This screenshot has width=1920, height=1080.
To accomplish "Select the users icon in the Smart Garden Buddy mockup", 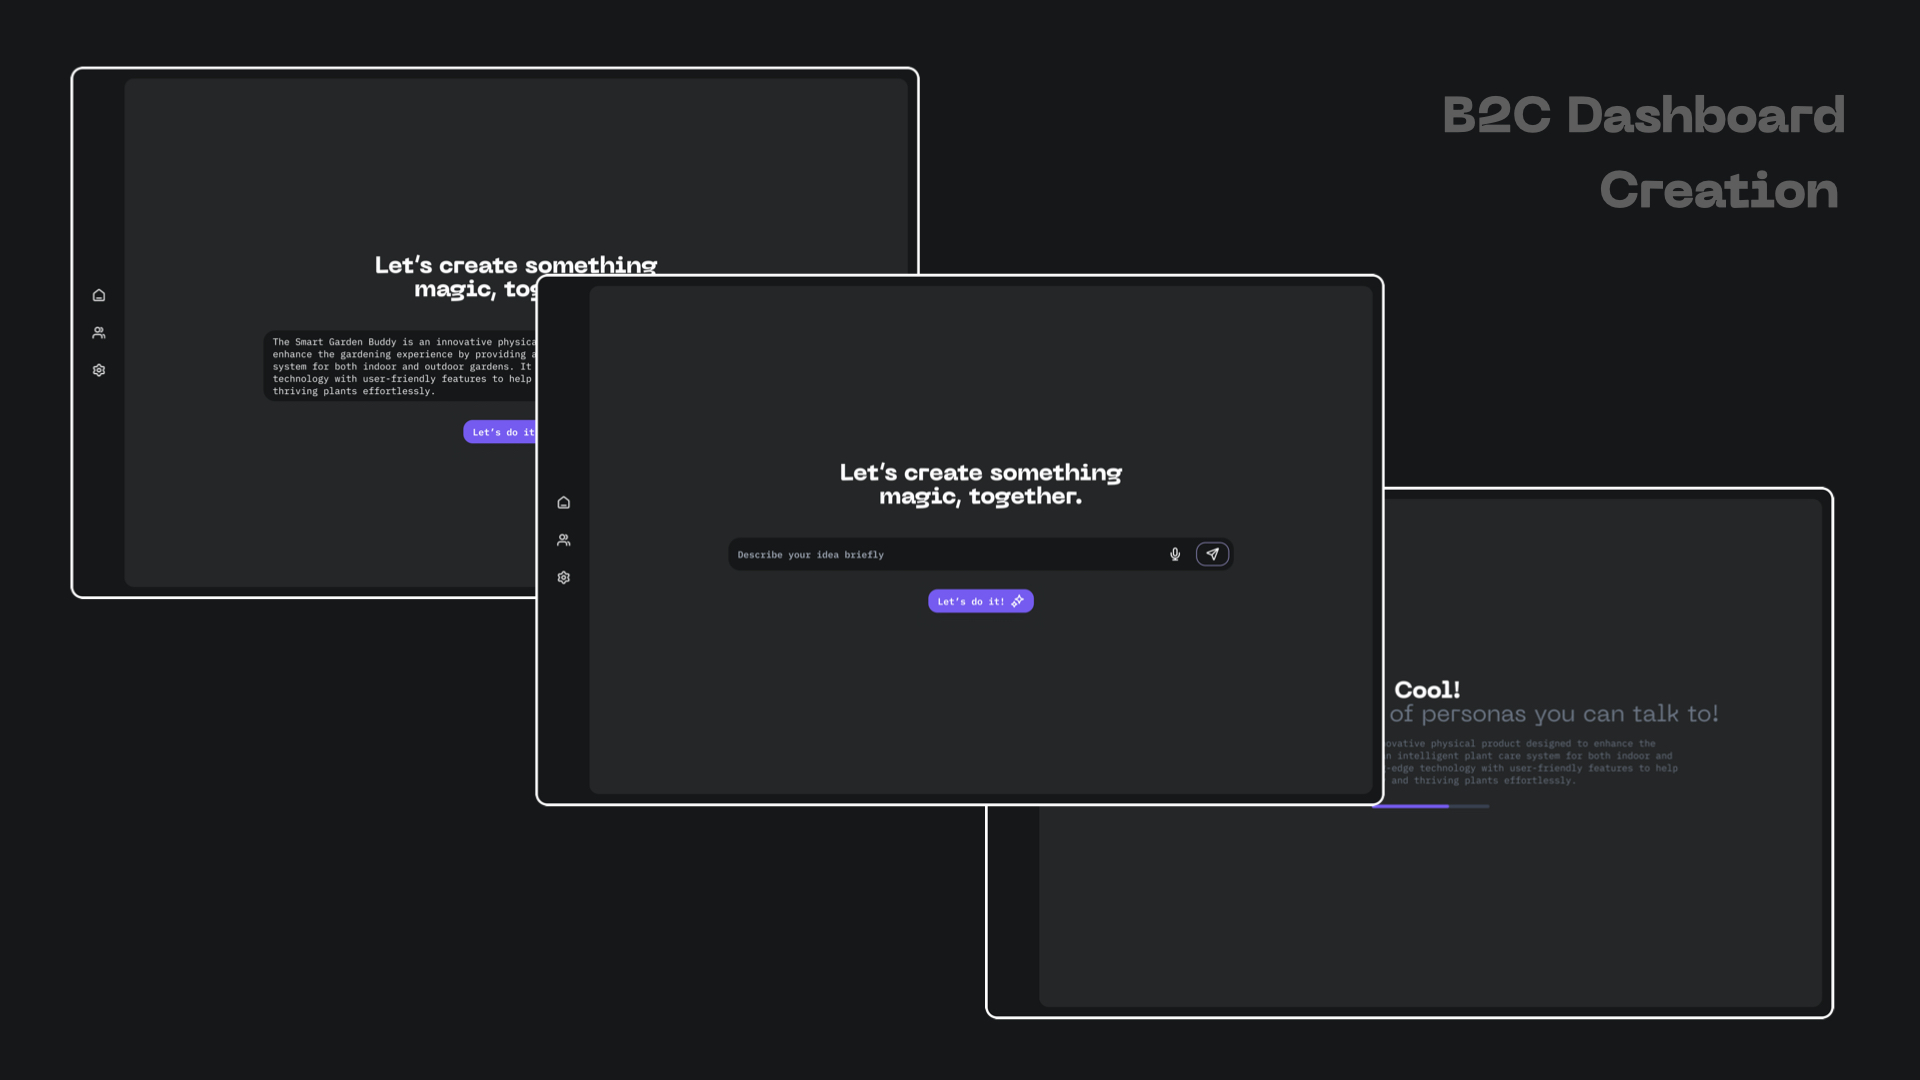I will [x=99, y=333].
